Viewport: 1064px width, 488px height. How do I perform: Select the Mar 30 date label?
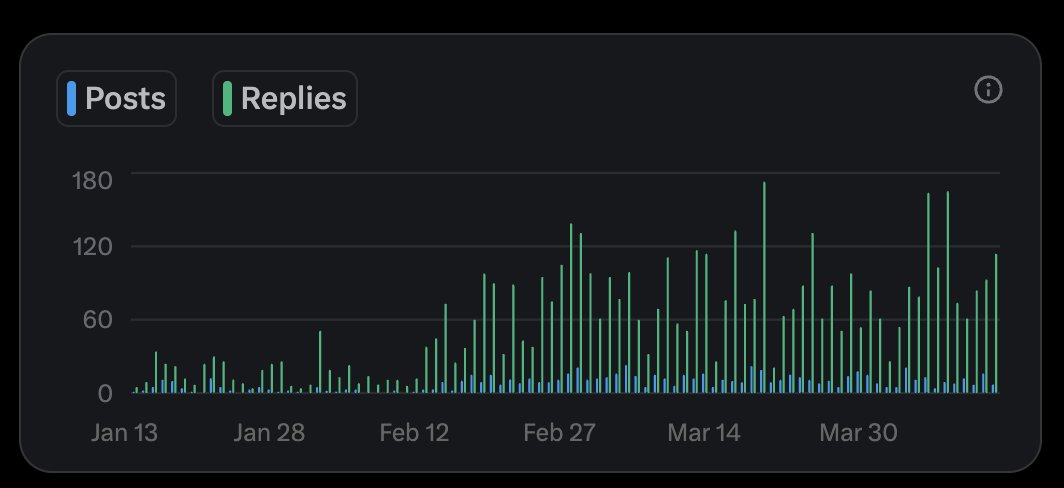coord(858,433)
